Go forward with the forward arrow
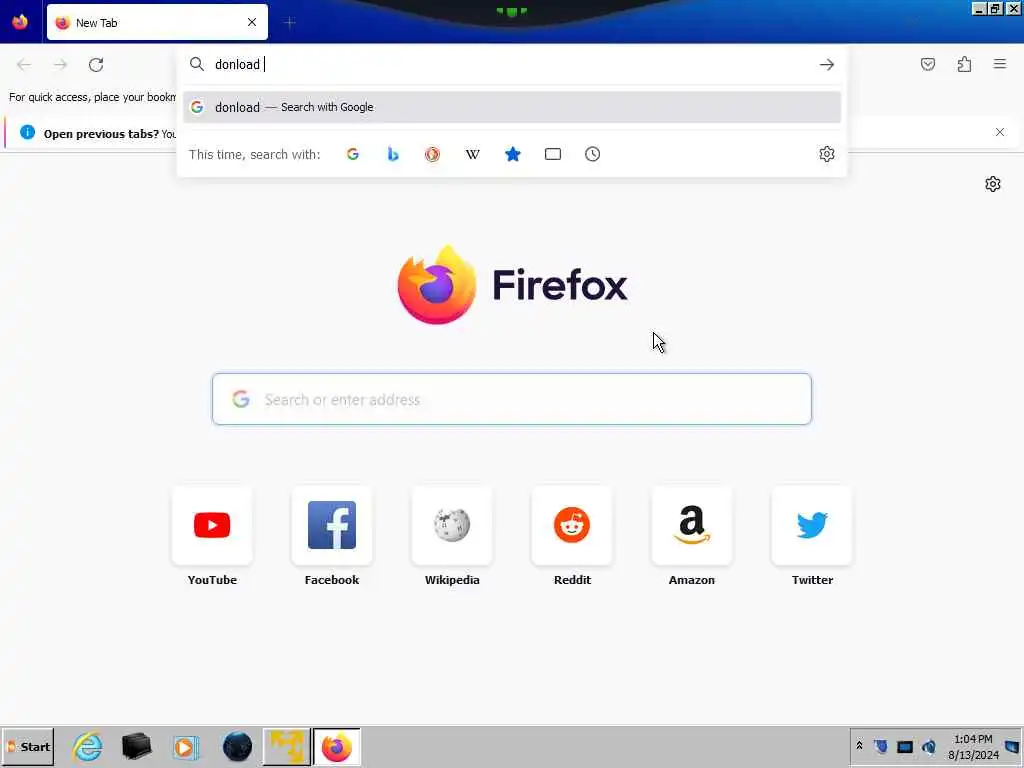This screenshot has width=1024, height=768. click(60, 64)
